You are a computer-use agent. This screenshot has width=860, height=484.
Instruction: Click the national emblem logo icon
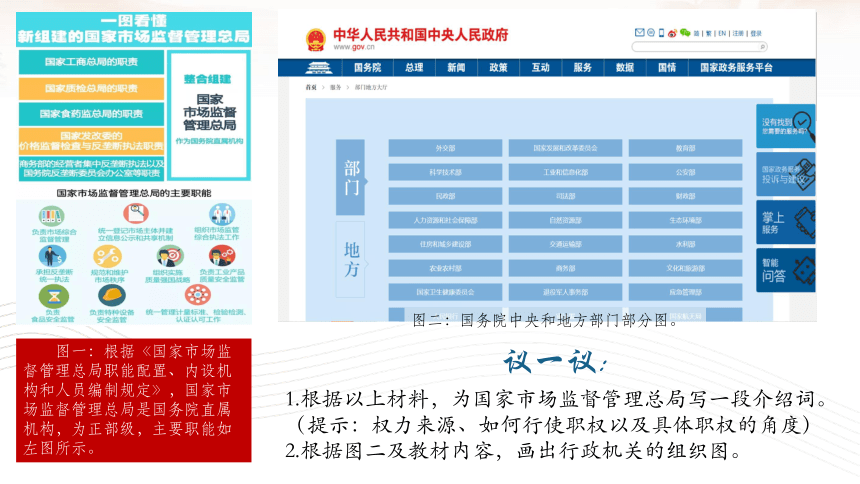[x=316, y=40]
